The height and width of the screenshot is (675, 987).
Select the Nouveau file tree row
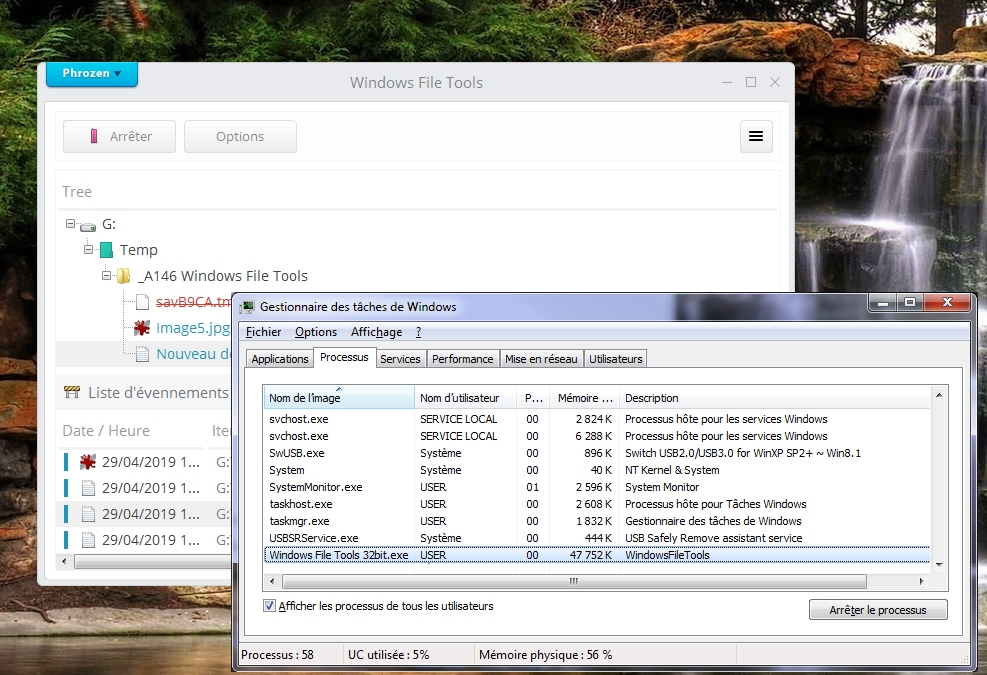(144, 354)
